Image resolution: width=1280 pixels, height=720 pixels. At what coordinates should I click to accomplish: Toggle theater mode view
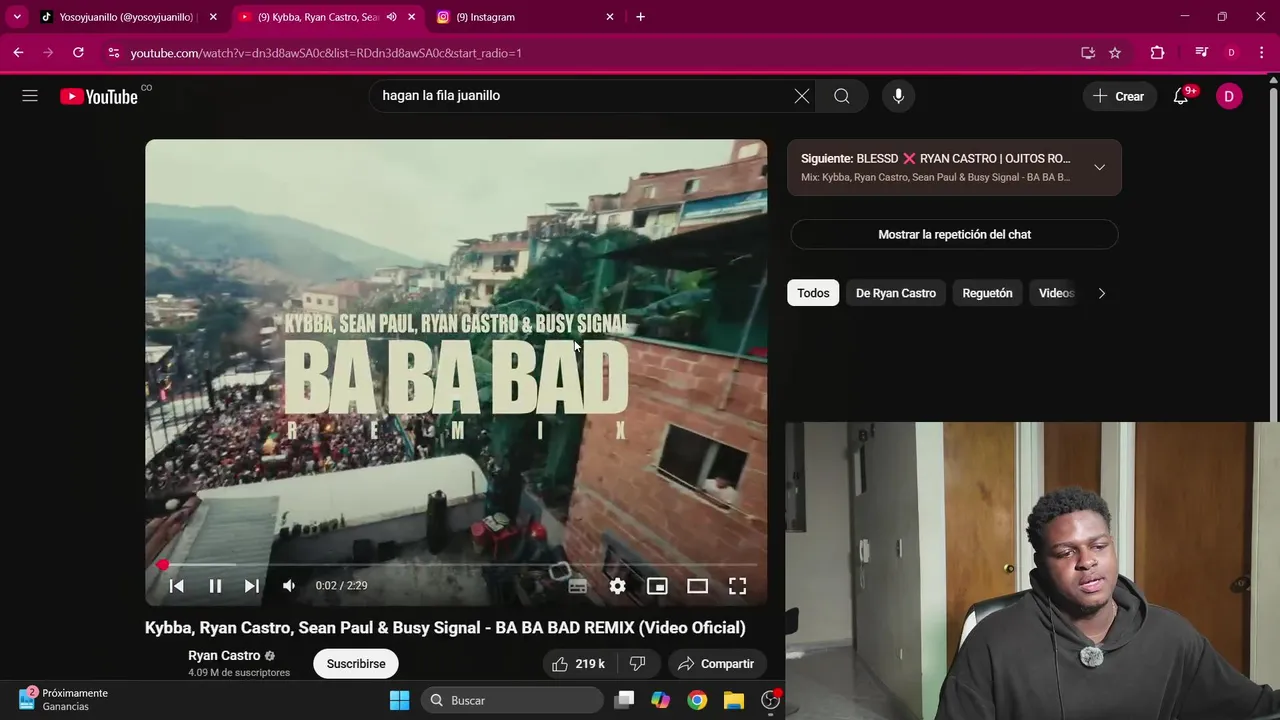pos(697,586)
